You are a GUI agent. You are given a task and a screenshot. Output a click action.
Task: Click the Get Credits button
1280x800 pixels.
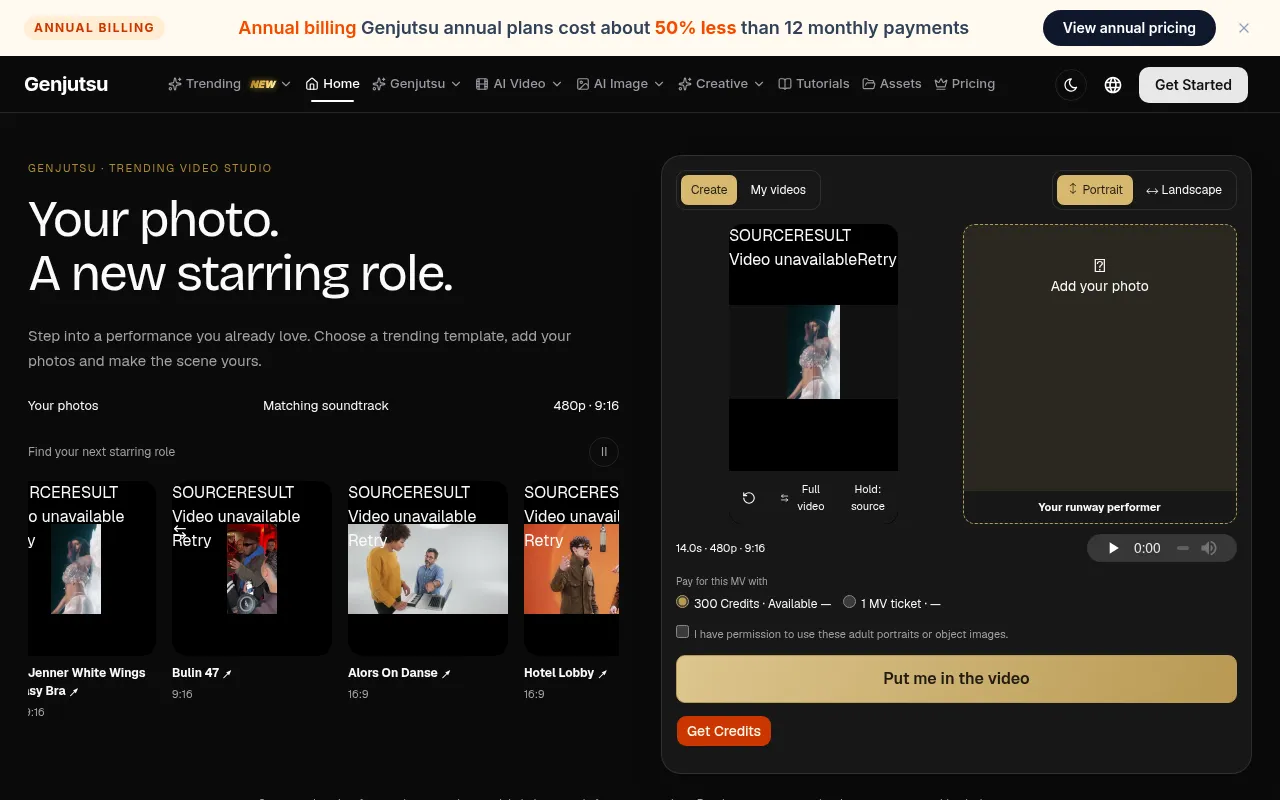[724, 731]
